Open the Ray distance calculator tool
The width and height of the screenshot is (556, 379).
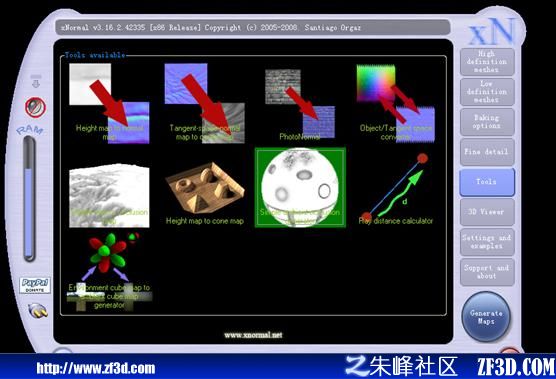click(x=396, y=189)
